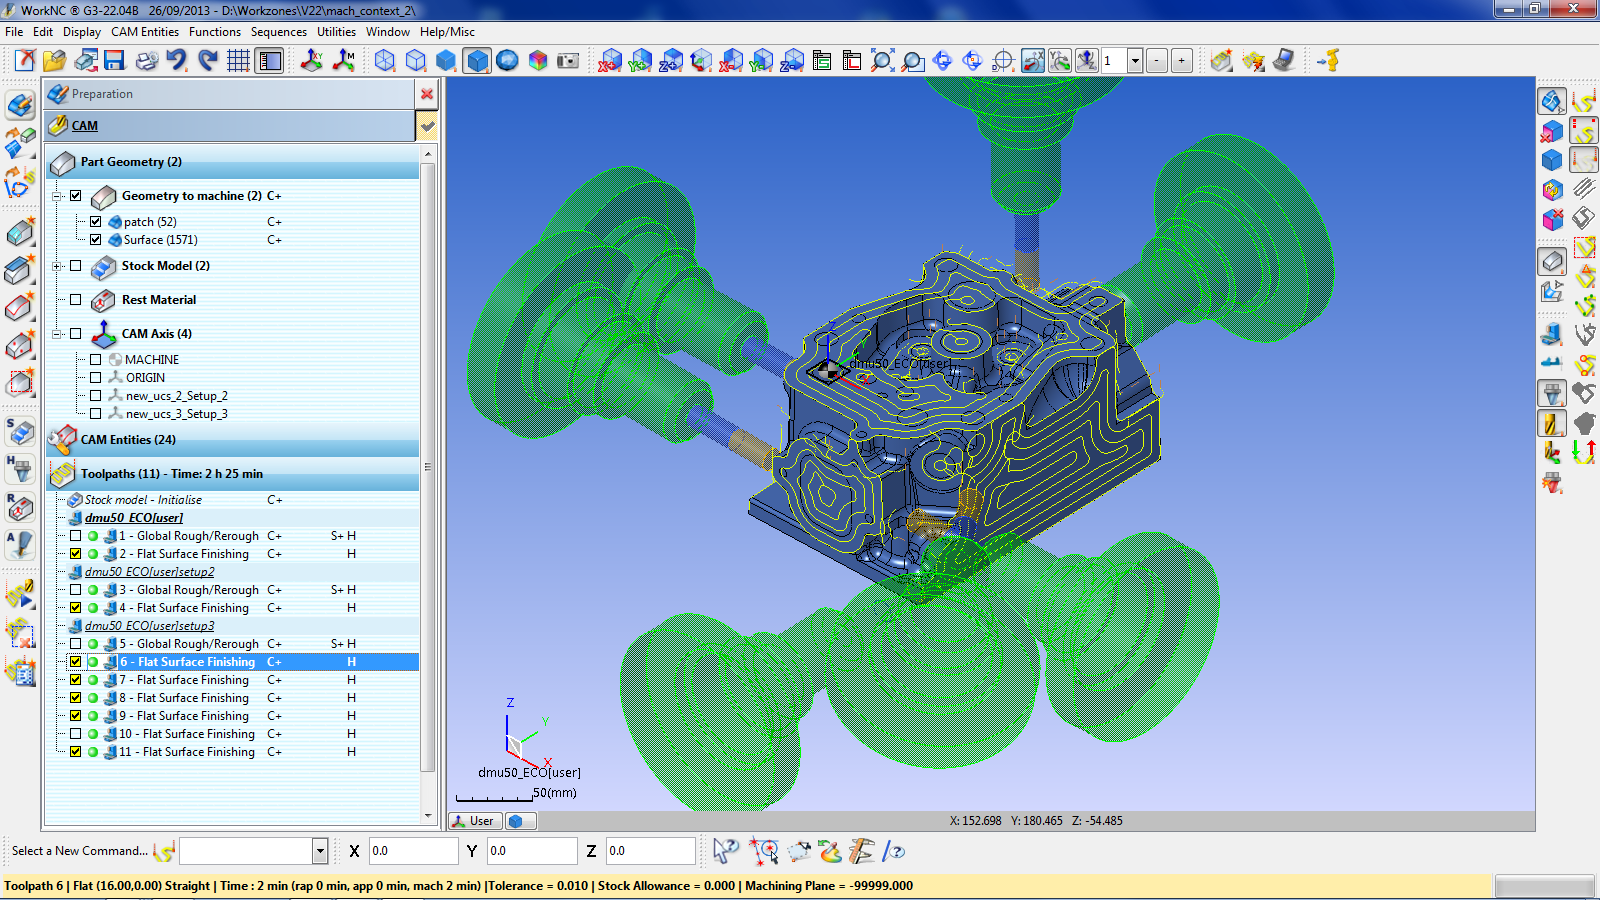Click the Save floppy disk icon
The height and width of the screenshot is (900, 1600).
click(x=114, y=61)
